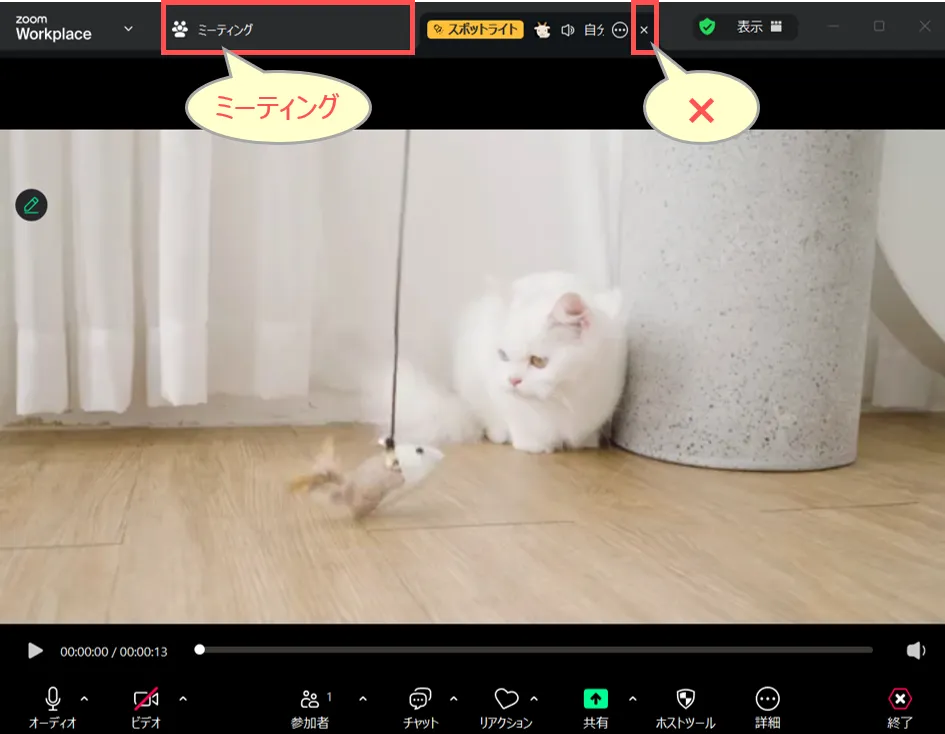Open the More details menu icon
Viewport: 945px width, 734px height.
[767, 699]
